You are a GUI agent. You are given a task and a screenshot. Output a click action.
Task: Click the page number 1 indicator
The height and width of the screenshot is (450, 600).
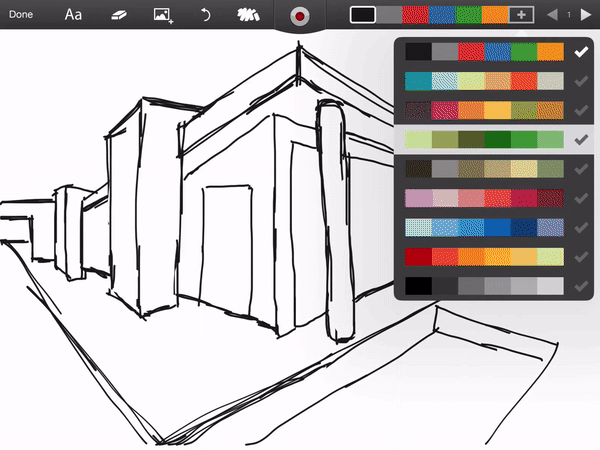click(x=569, y=15)
